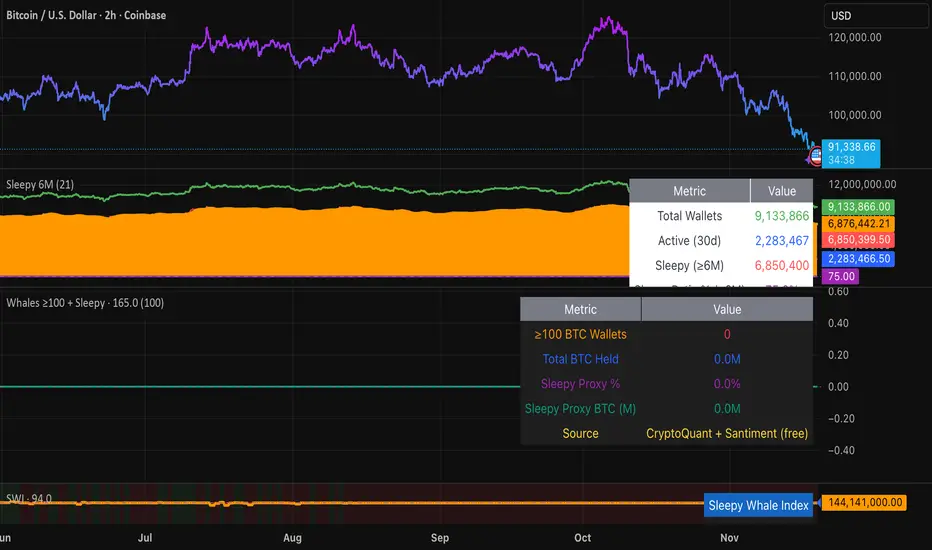The height and width of the screenshot is (550, 932).
Task: Click the CryptoQuant + Santiment source text
Action: (x=727, y=433)
